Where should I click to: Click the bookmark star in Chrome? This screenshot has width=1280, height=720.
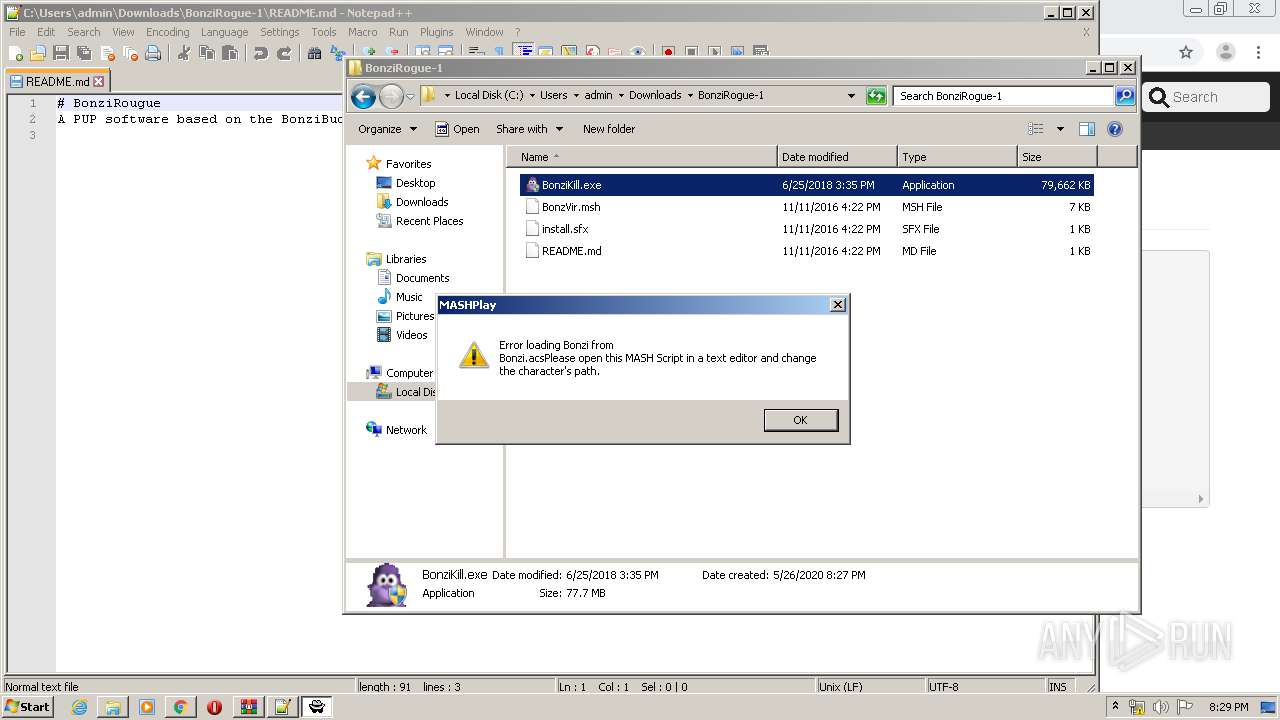[1186, 53]
